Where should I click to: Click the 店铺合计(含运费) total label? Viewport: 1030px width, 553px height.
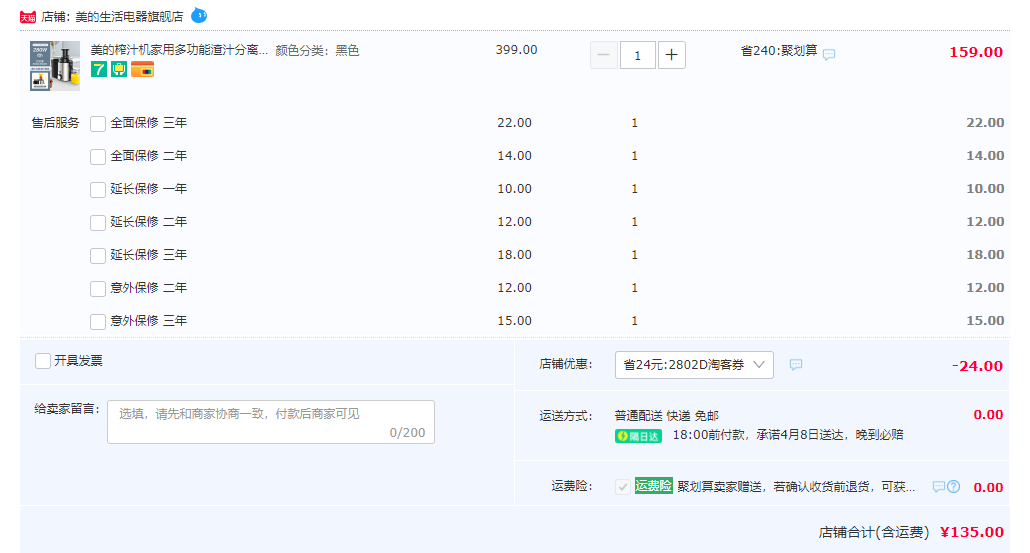point(874,532)
